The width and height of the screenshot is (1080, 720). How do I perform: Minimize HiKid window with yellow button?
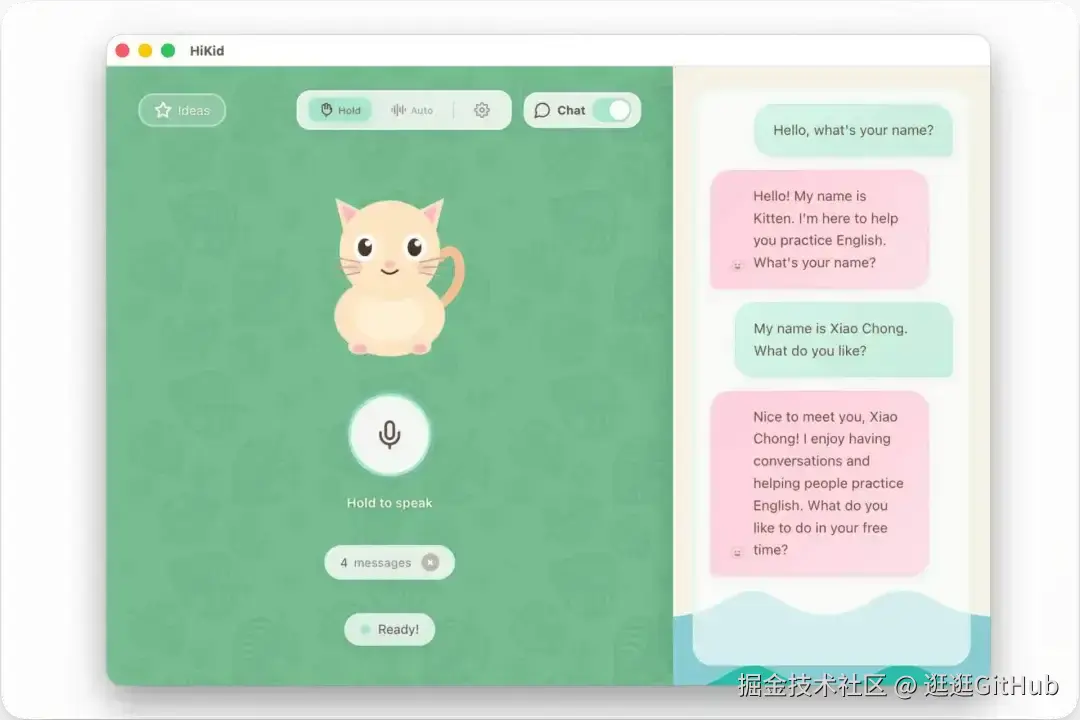(x=145, y=50)
